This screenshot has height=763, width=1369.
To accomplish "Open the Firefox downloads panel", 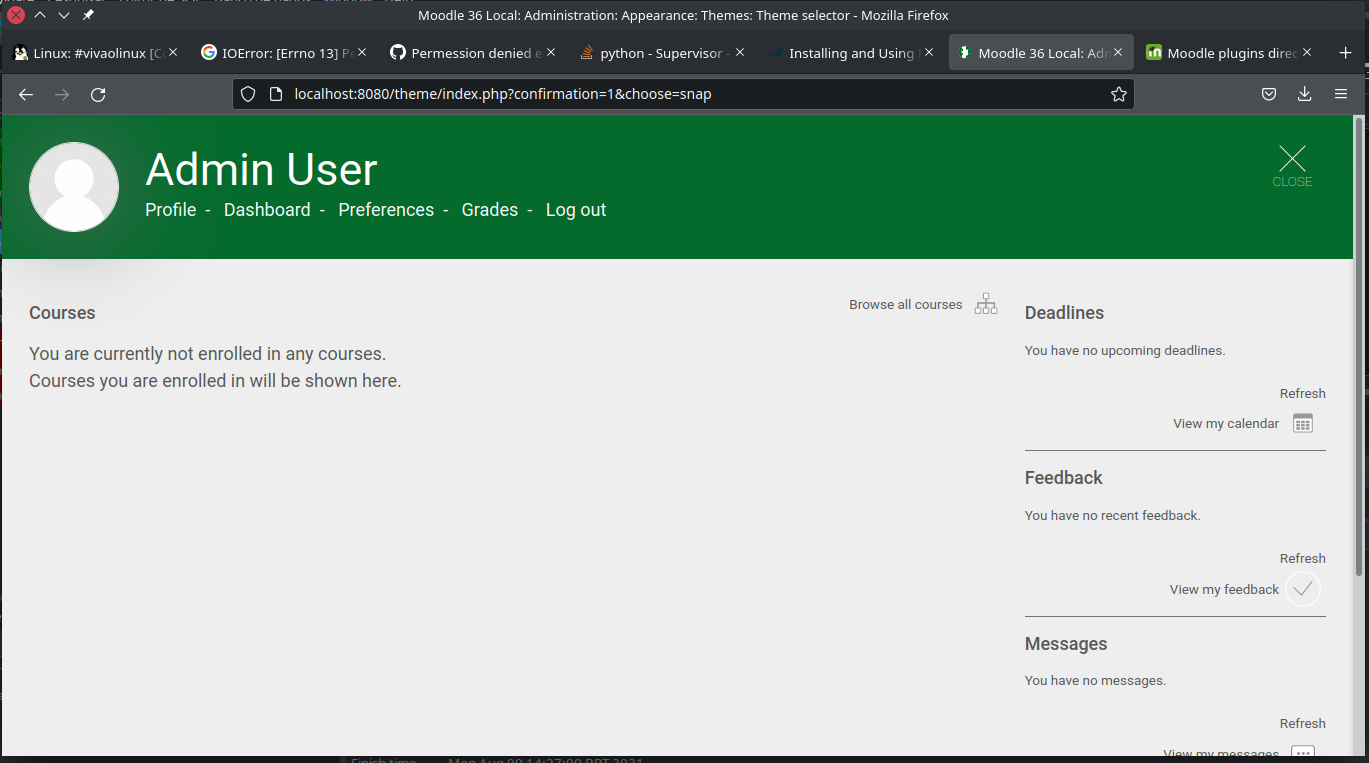I will pos(1304,94).
